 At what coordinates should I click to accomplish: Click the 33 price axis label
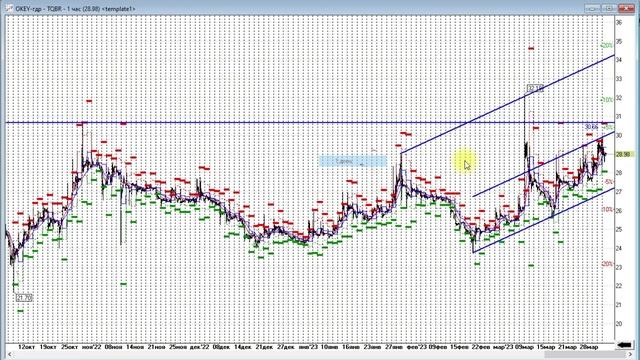619,79
